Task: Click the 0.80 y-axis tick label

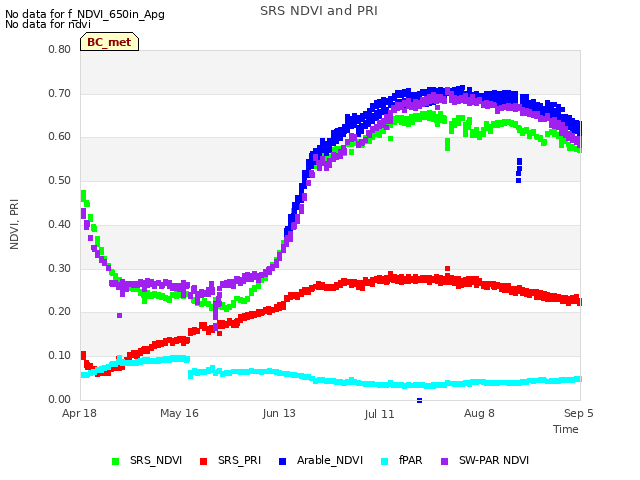Action: click(60, 49)
